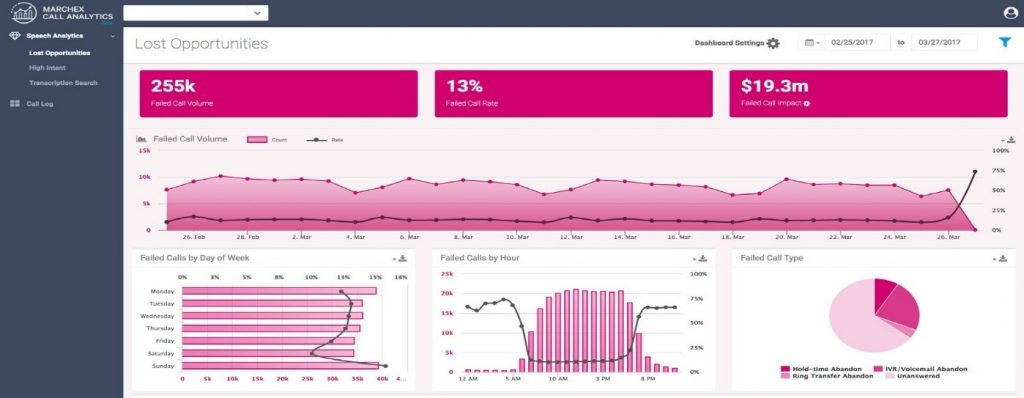Screen dimensions: 1024x398
Task: Click the final rate point on volume chart
Action: [975, 172]
